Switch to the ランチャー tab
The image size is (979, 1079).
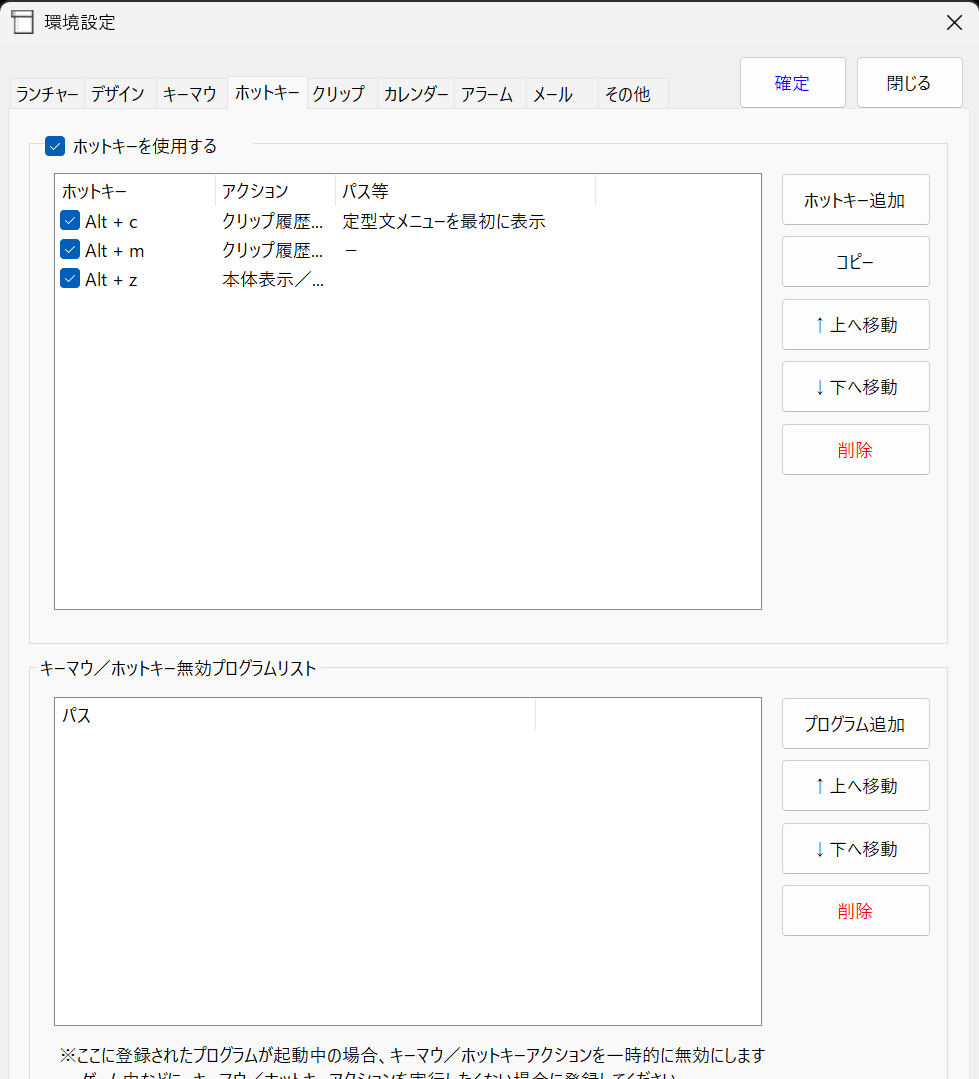click(47, 94)
